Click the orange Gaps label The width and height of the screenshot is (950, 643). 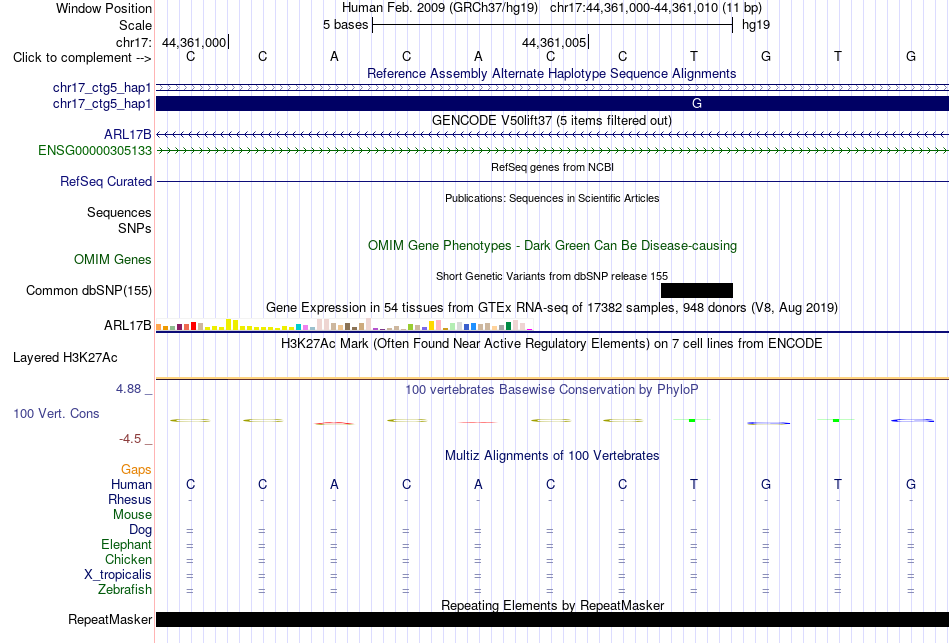136,470
